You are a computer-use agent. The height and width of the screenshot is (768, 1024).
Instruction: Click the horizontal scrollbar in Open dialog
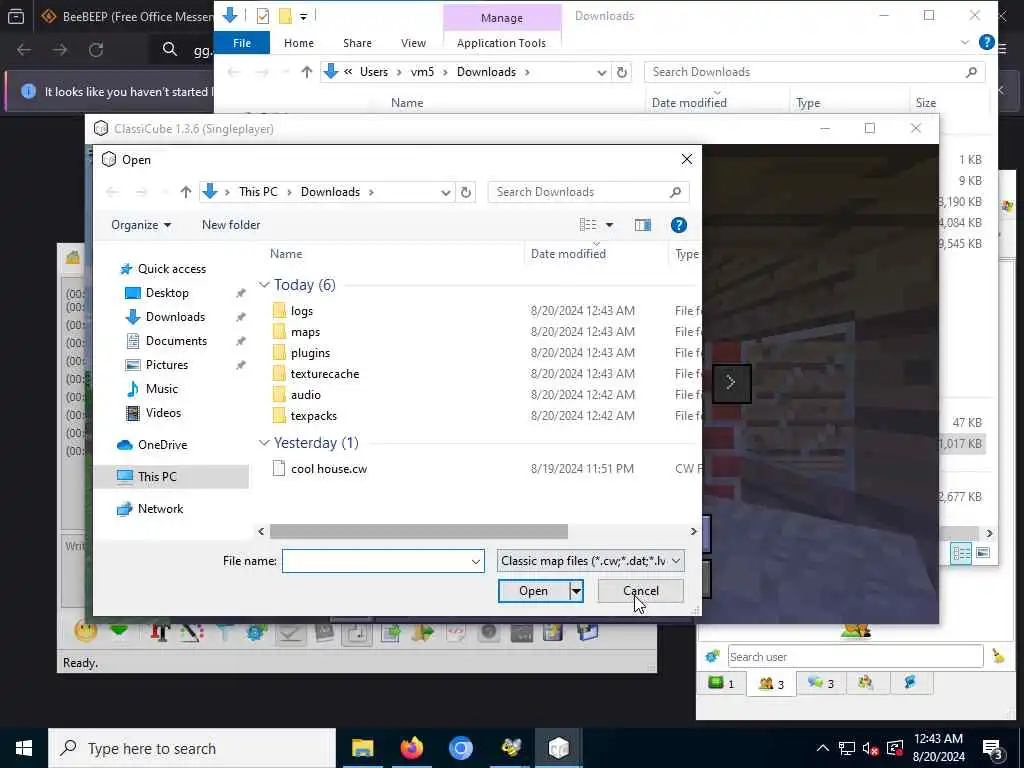pyautogui.click(x=419, y=532)
